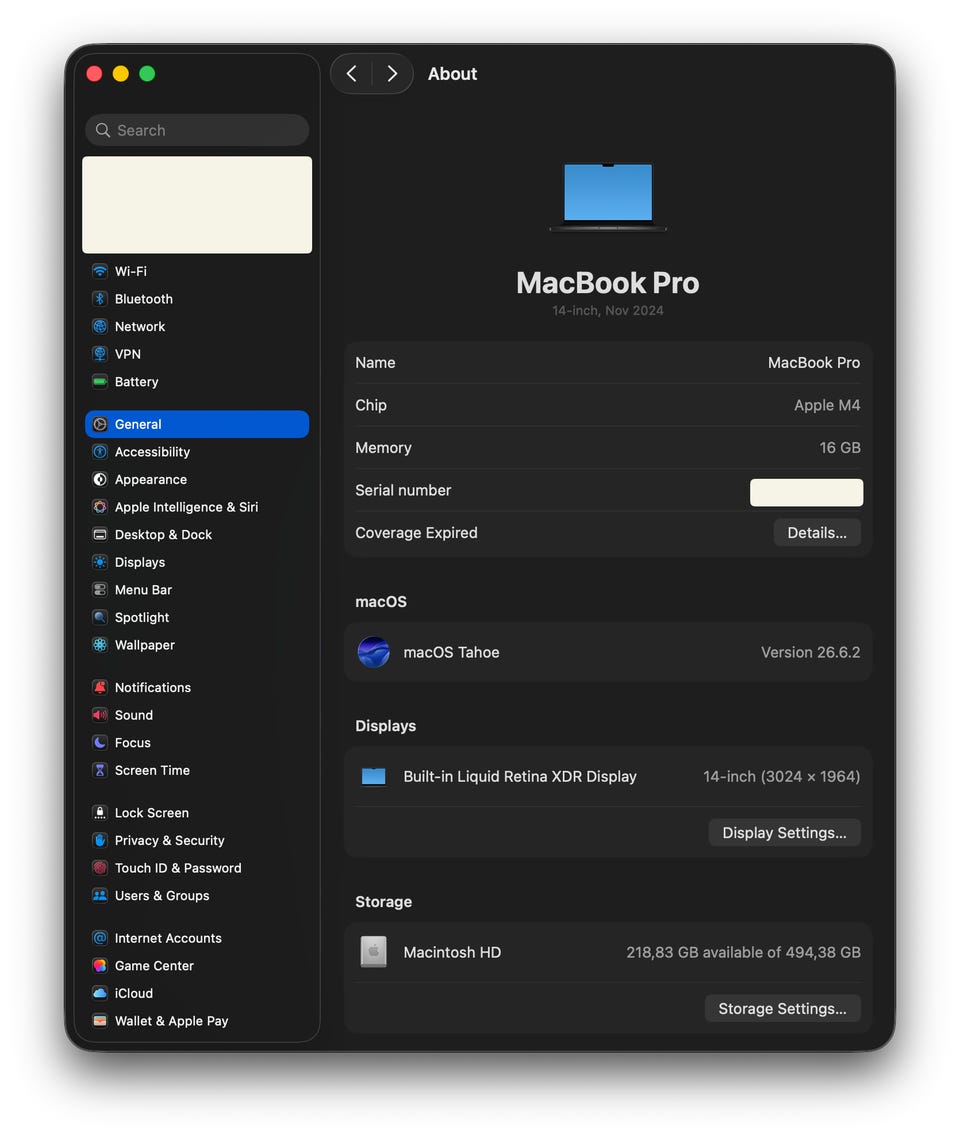Click the Users & Groups icon
The image size is (960, 1137).
100,896
